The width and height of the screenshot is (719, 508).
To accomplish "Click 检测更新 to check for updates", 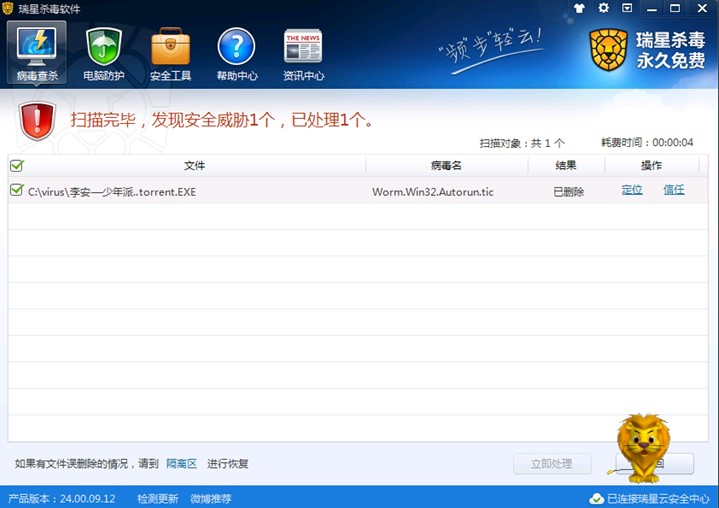I will pos(158,499).
